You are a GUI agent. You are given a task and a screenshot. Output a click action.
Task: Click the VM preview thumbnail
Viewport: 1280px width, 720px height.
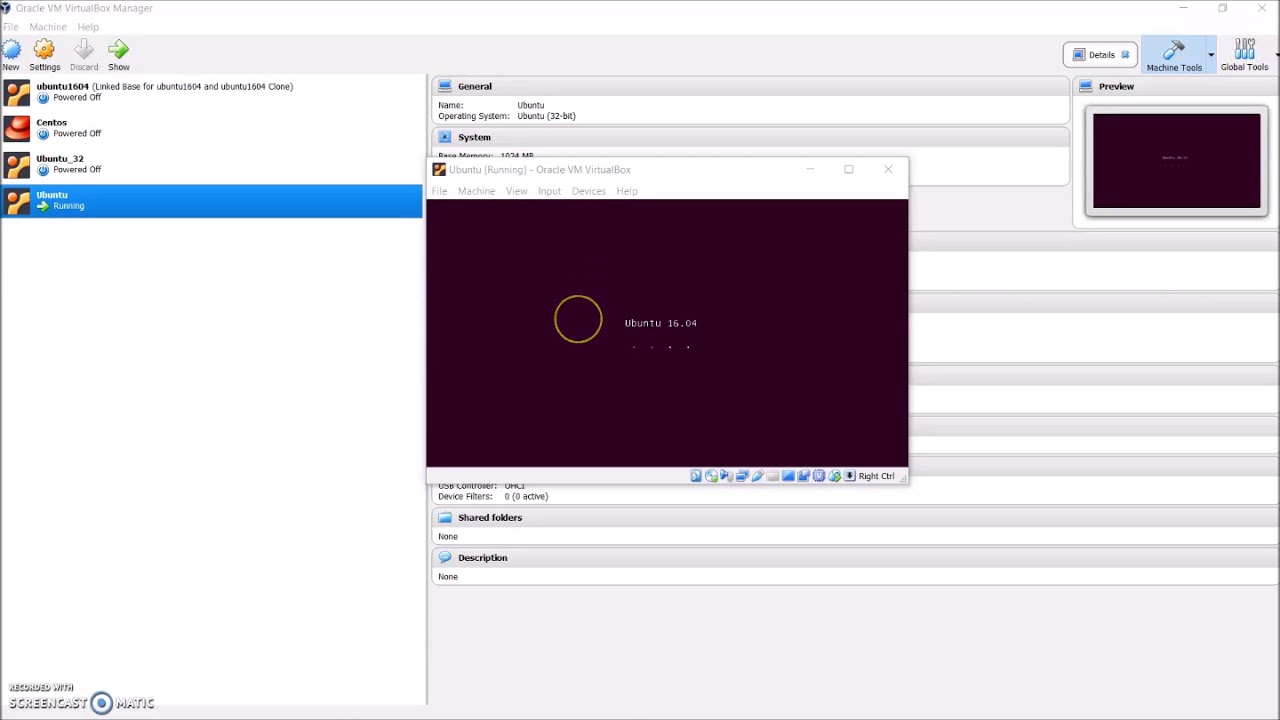click(1176, 161)
